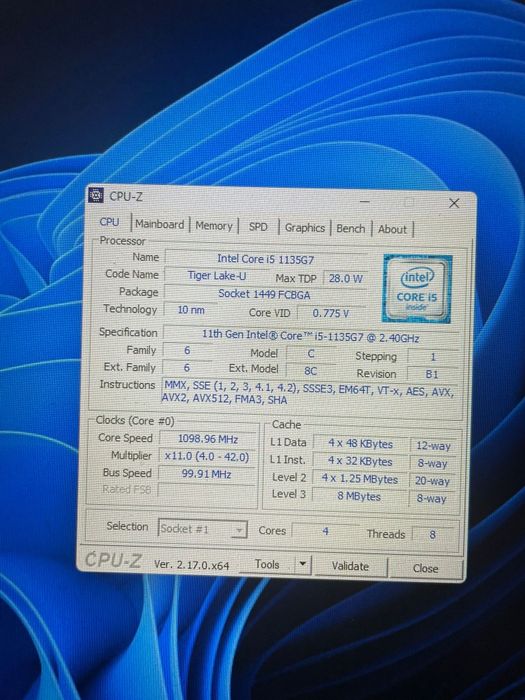The image size is (525, 700).
Task: Open the About tab
Action: point(392,229)
